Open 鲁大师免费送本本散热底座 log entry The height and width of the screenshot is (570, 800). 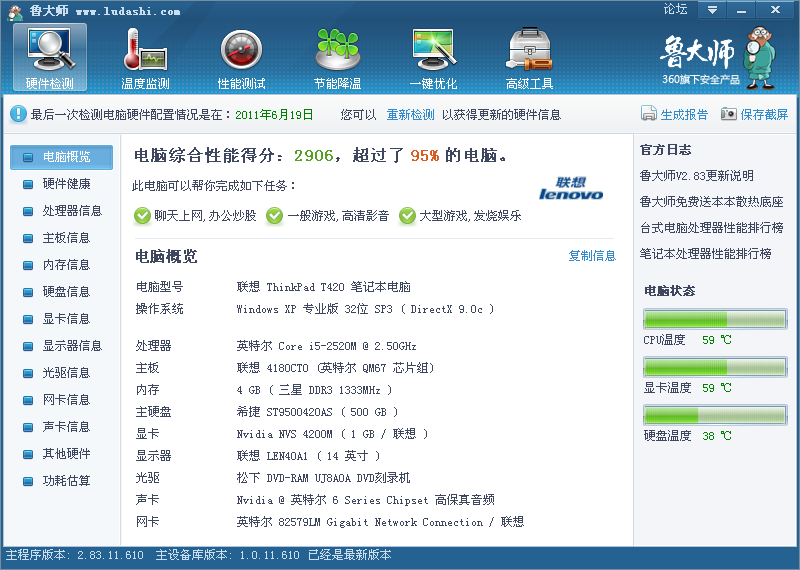(711, 202)
